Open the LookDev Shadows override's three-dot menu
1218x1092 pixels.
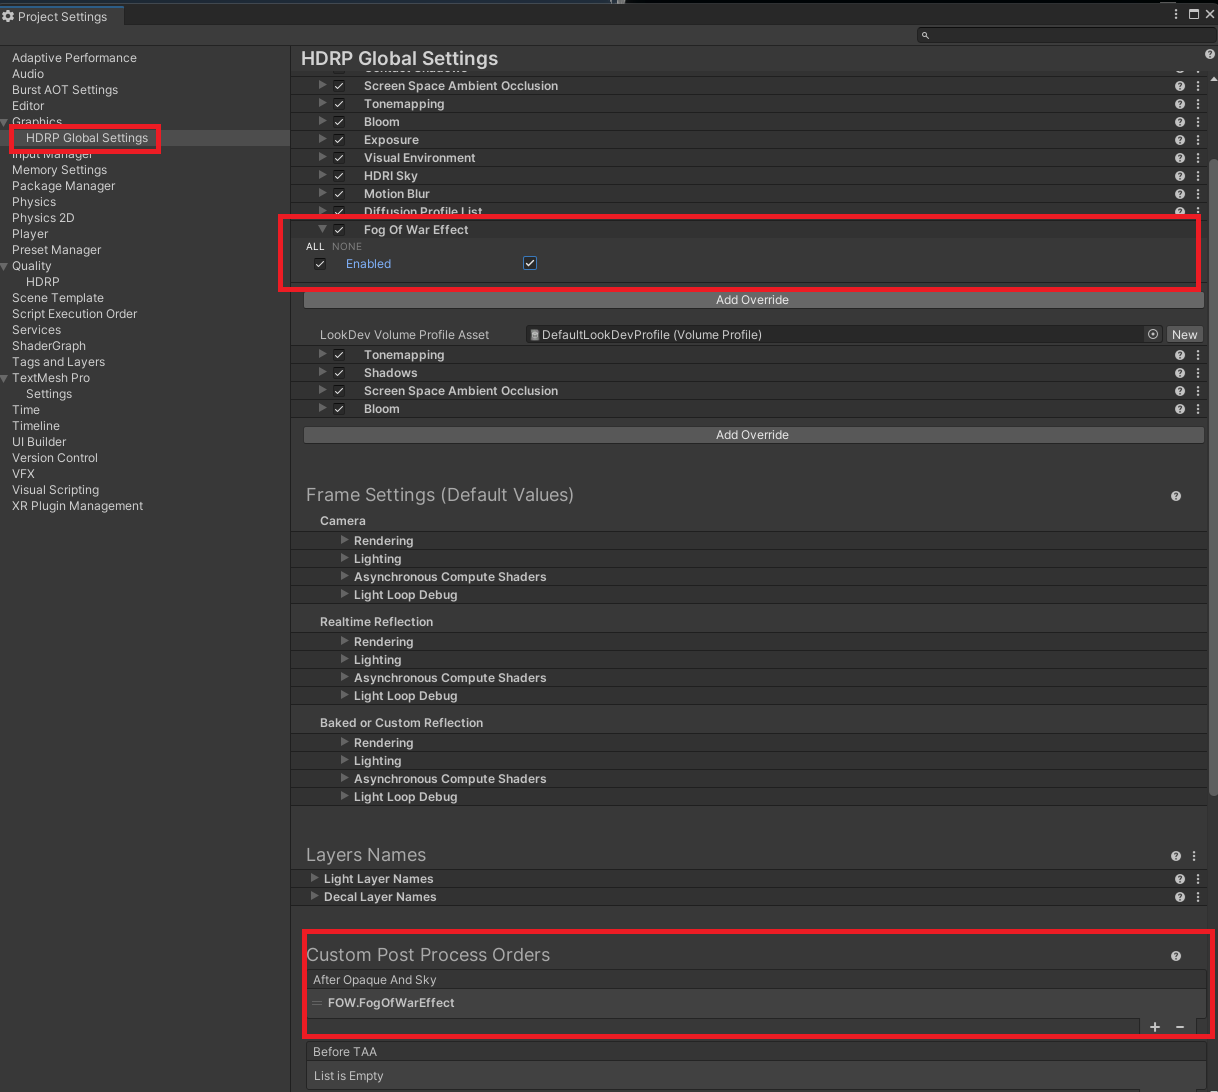click(x=1198, y=373)
